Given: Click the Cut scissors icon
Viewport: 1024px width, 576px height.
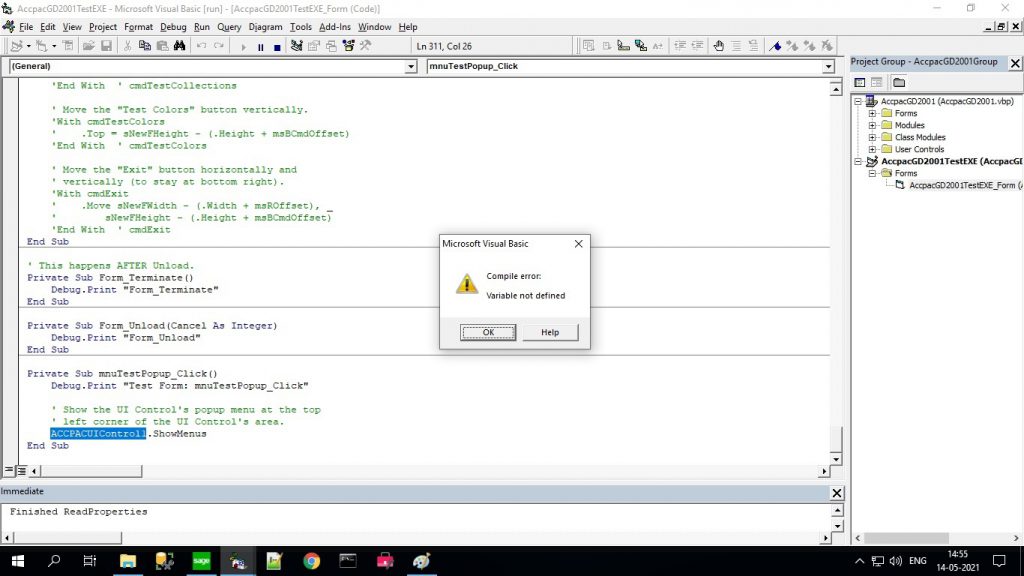Looking at the screenshot, I should click(127, 46).
